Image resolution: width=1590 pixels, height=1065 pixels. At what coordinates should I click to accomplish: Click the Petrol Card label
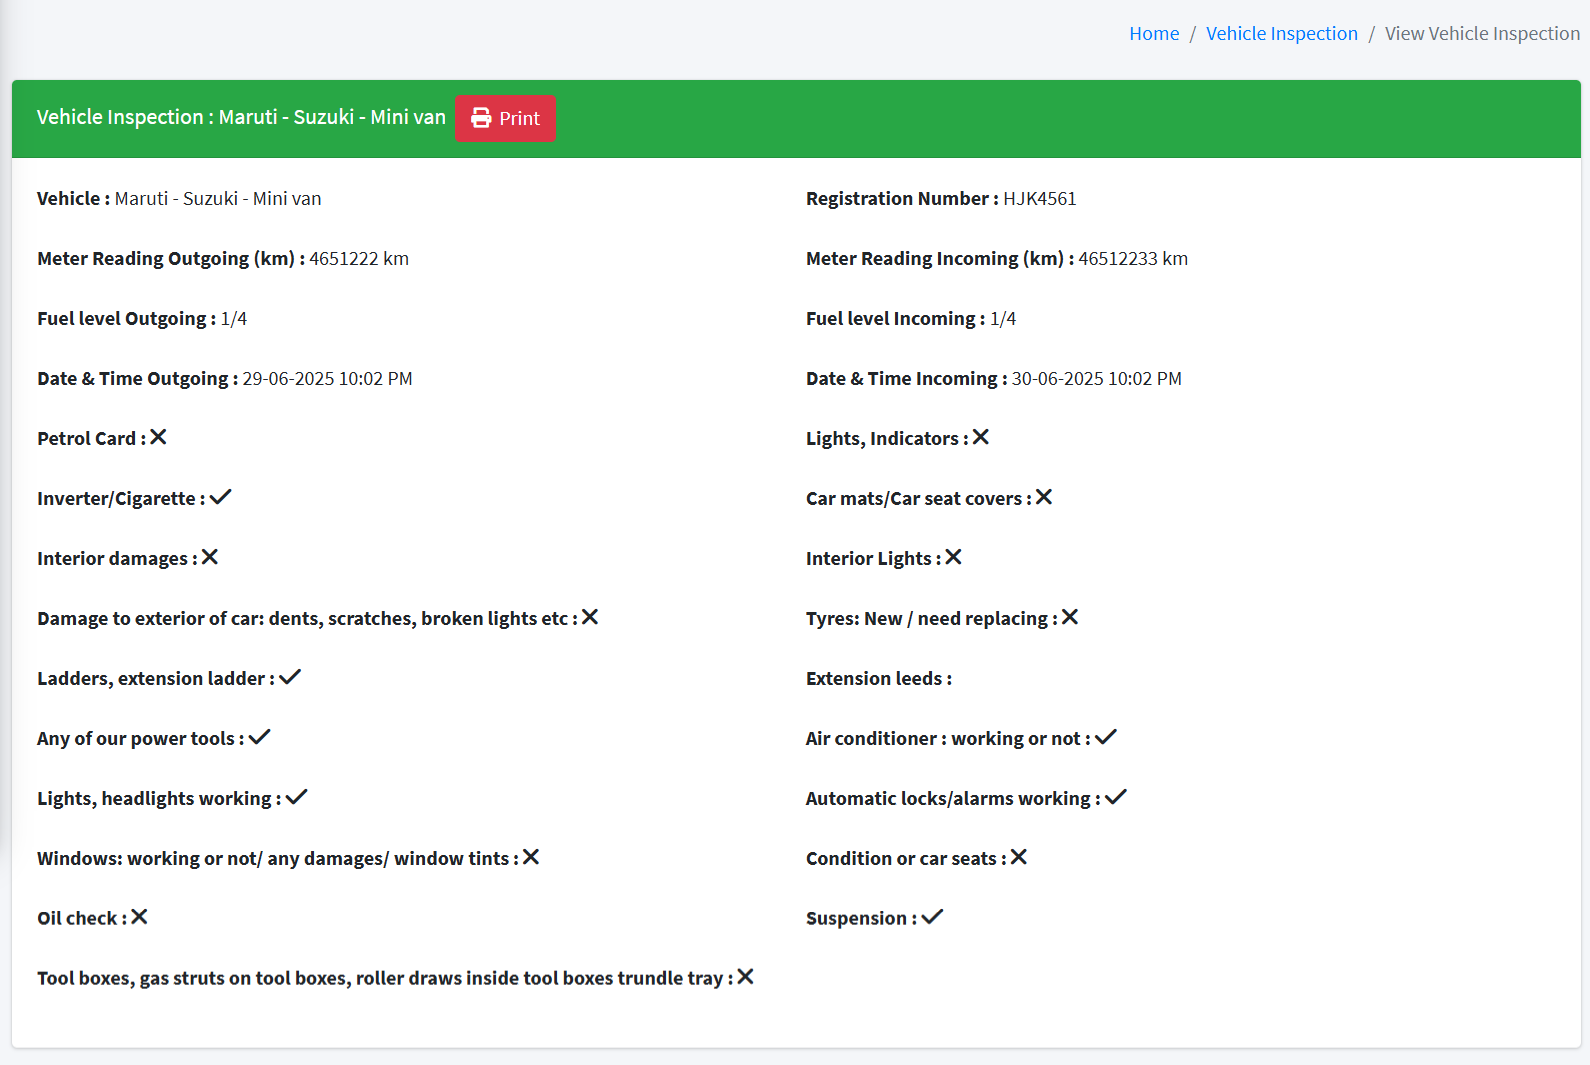pos(91,439)
